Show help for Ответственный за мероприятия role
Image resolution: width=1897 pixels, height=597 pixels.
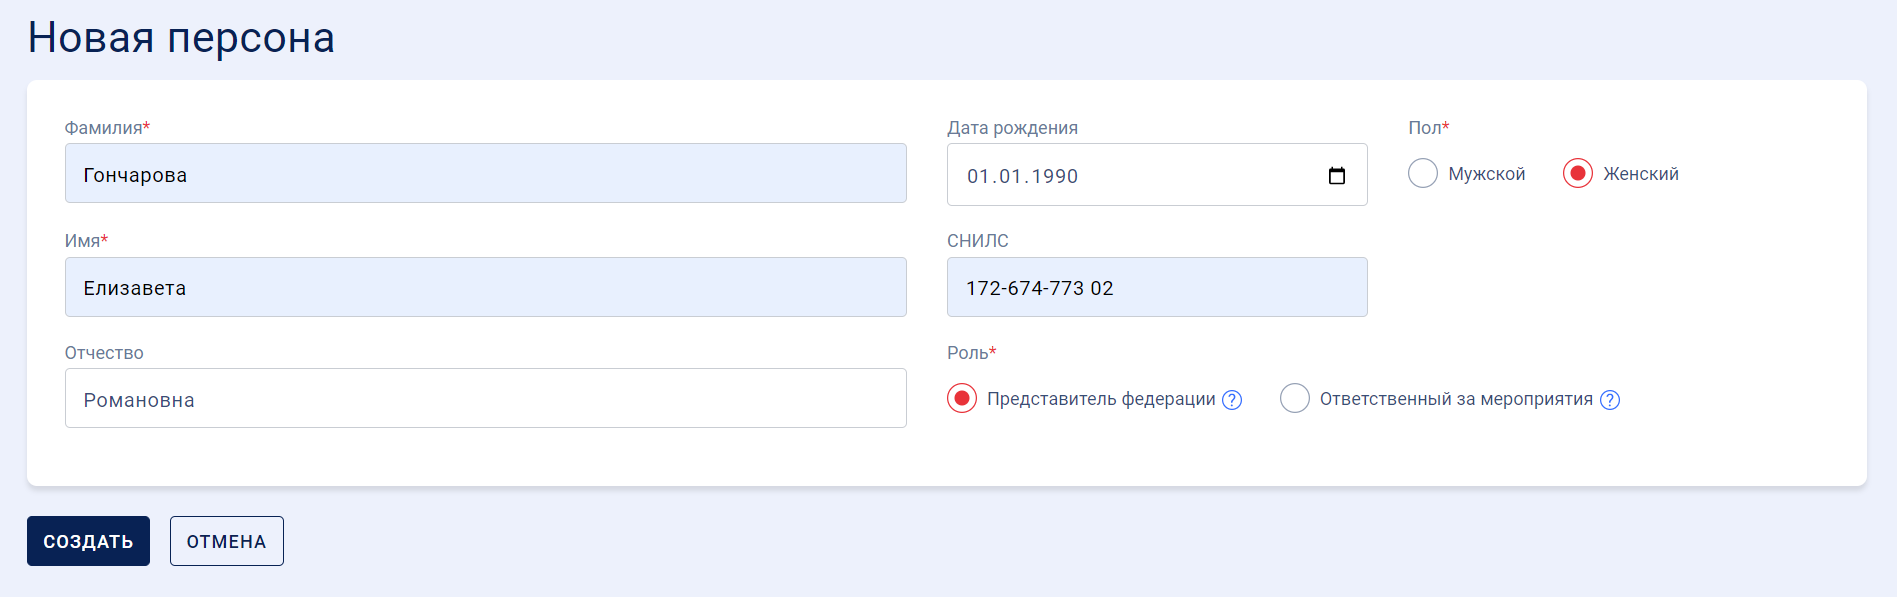pos(1610,400)
